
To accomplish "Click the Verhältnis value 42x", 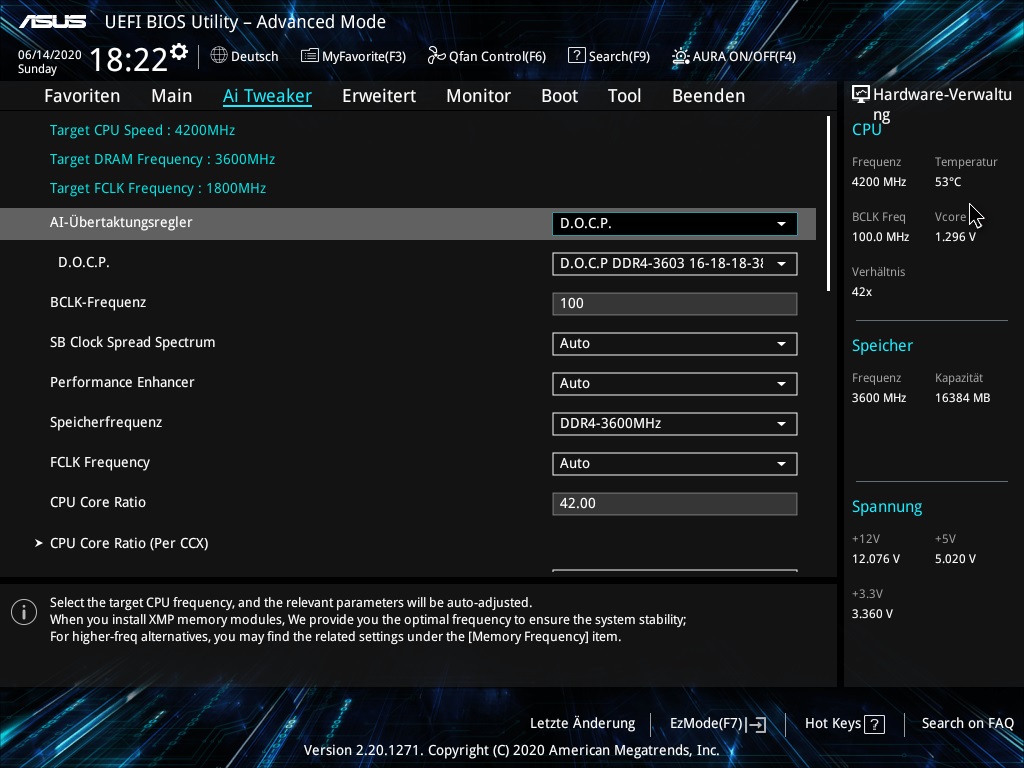I will pos(861,292).
